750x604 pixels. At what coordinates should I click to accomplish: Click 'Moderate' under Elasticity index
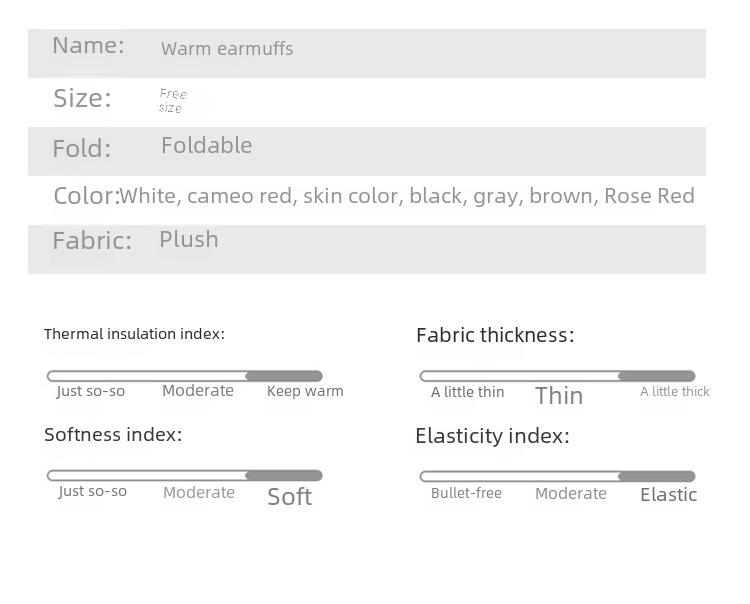571,494
